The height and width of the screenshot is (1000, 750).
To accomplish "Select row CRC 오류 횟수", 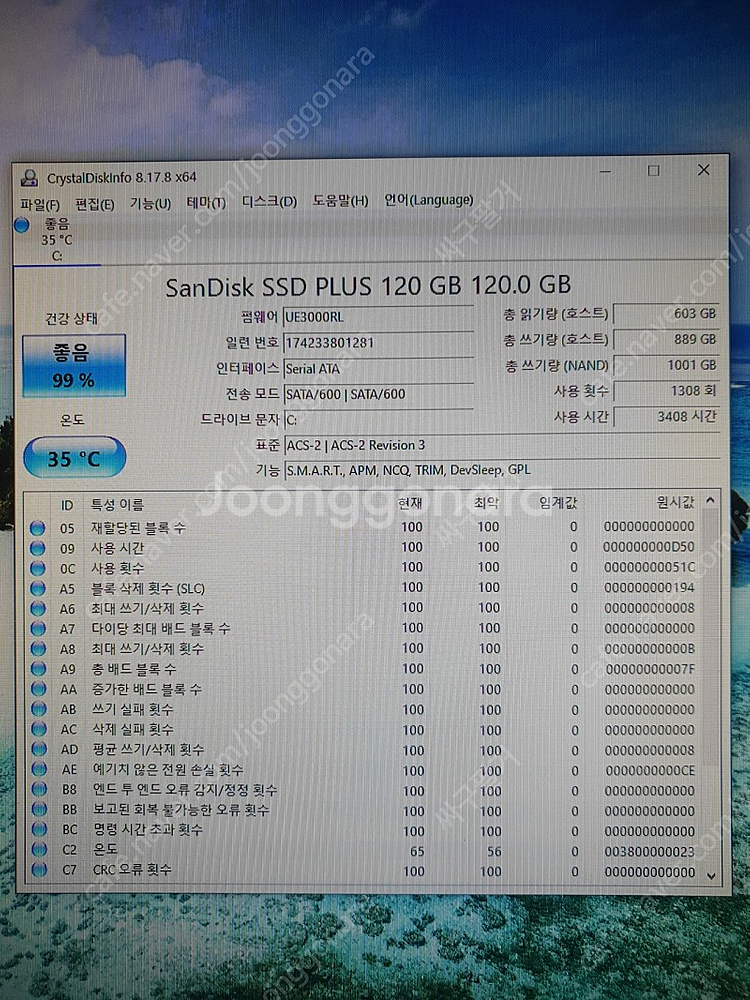I will click(364, 871).
